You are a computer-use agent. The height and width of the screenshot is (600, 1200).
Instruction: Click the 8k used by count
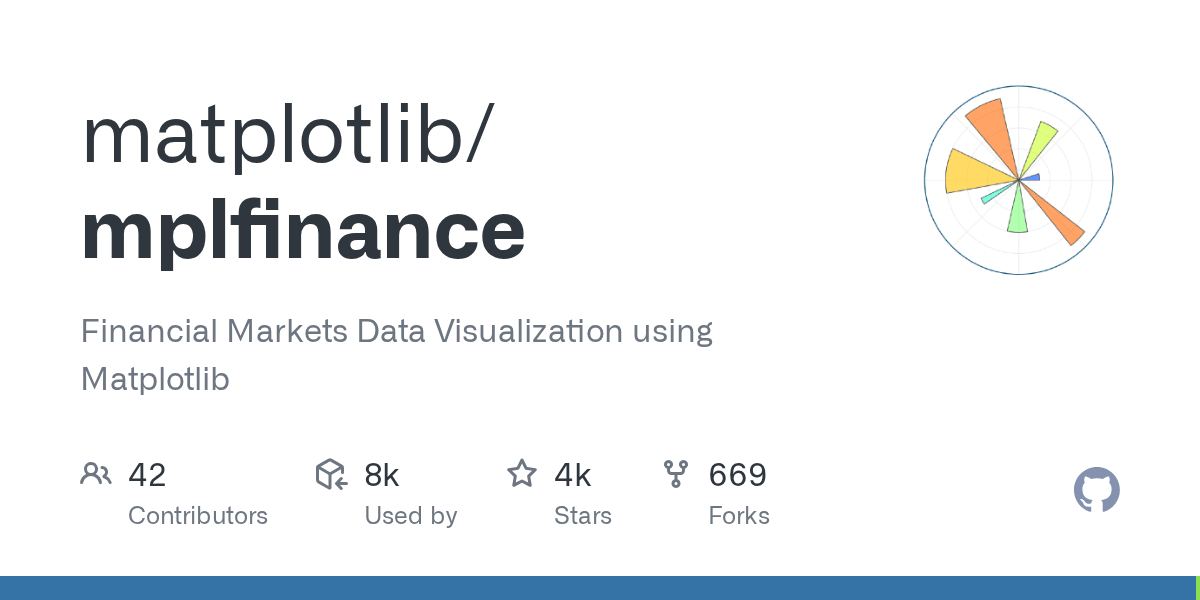[x=382, y=475]
